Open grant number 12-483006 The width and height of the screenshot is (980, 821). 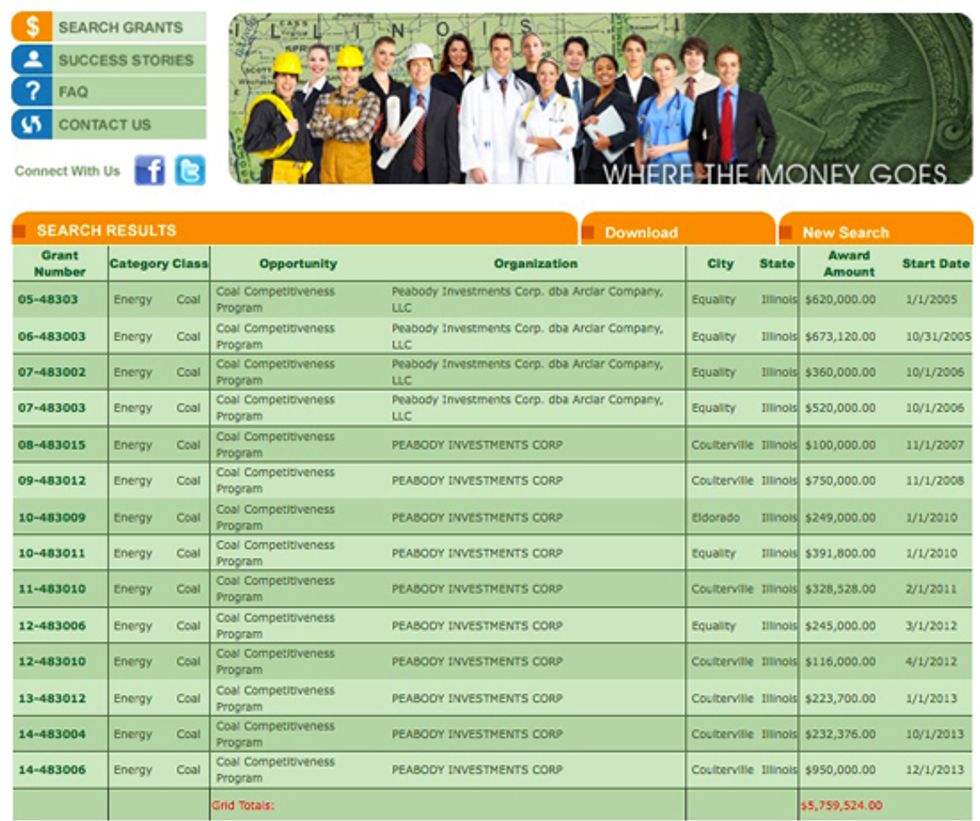(52, 625)
